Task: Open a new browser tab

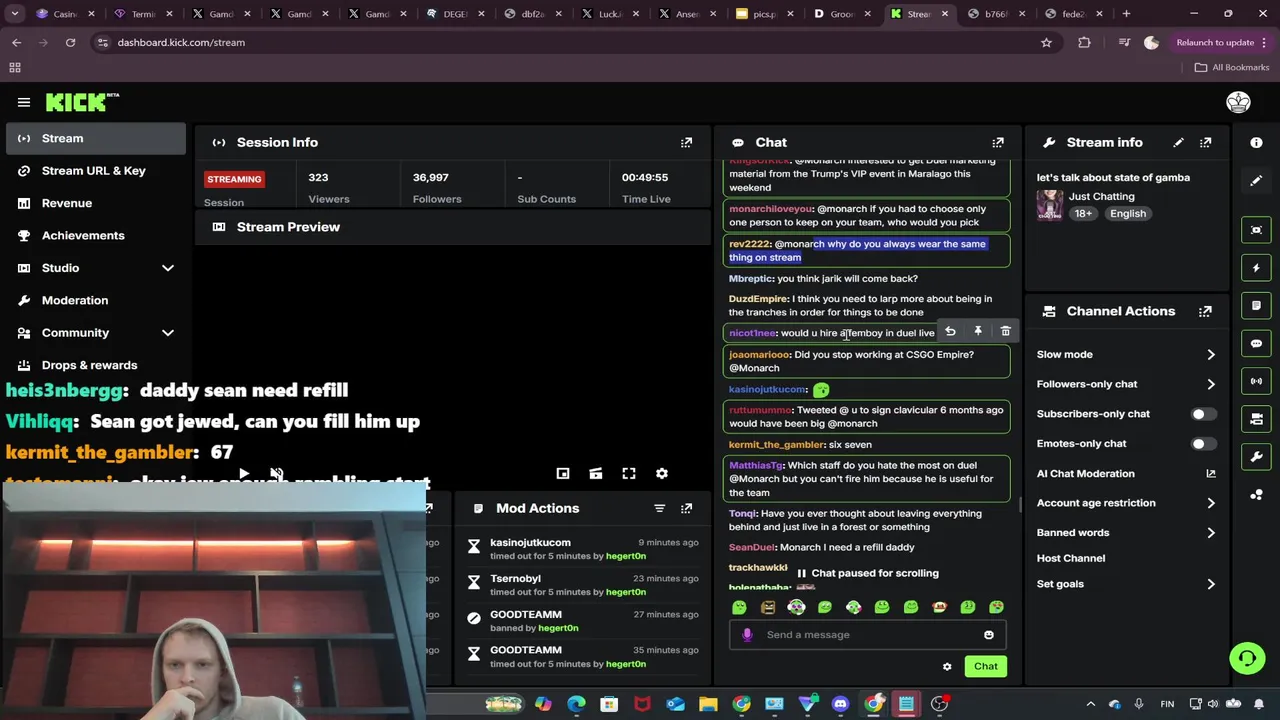Action: click(1126, 14)
